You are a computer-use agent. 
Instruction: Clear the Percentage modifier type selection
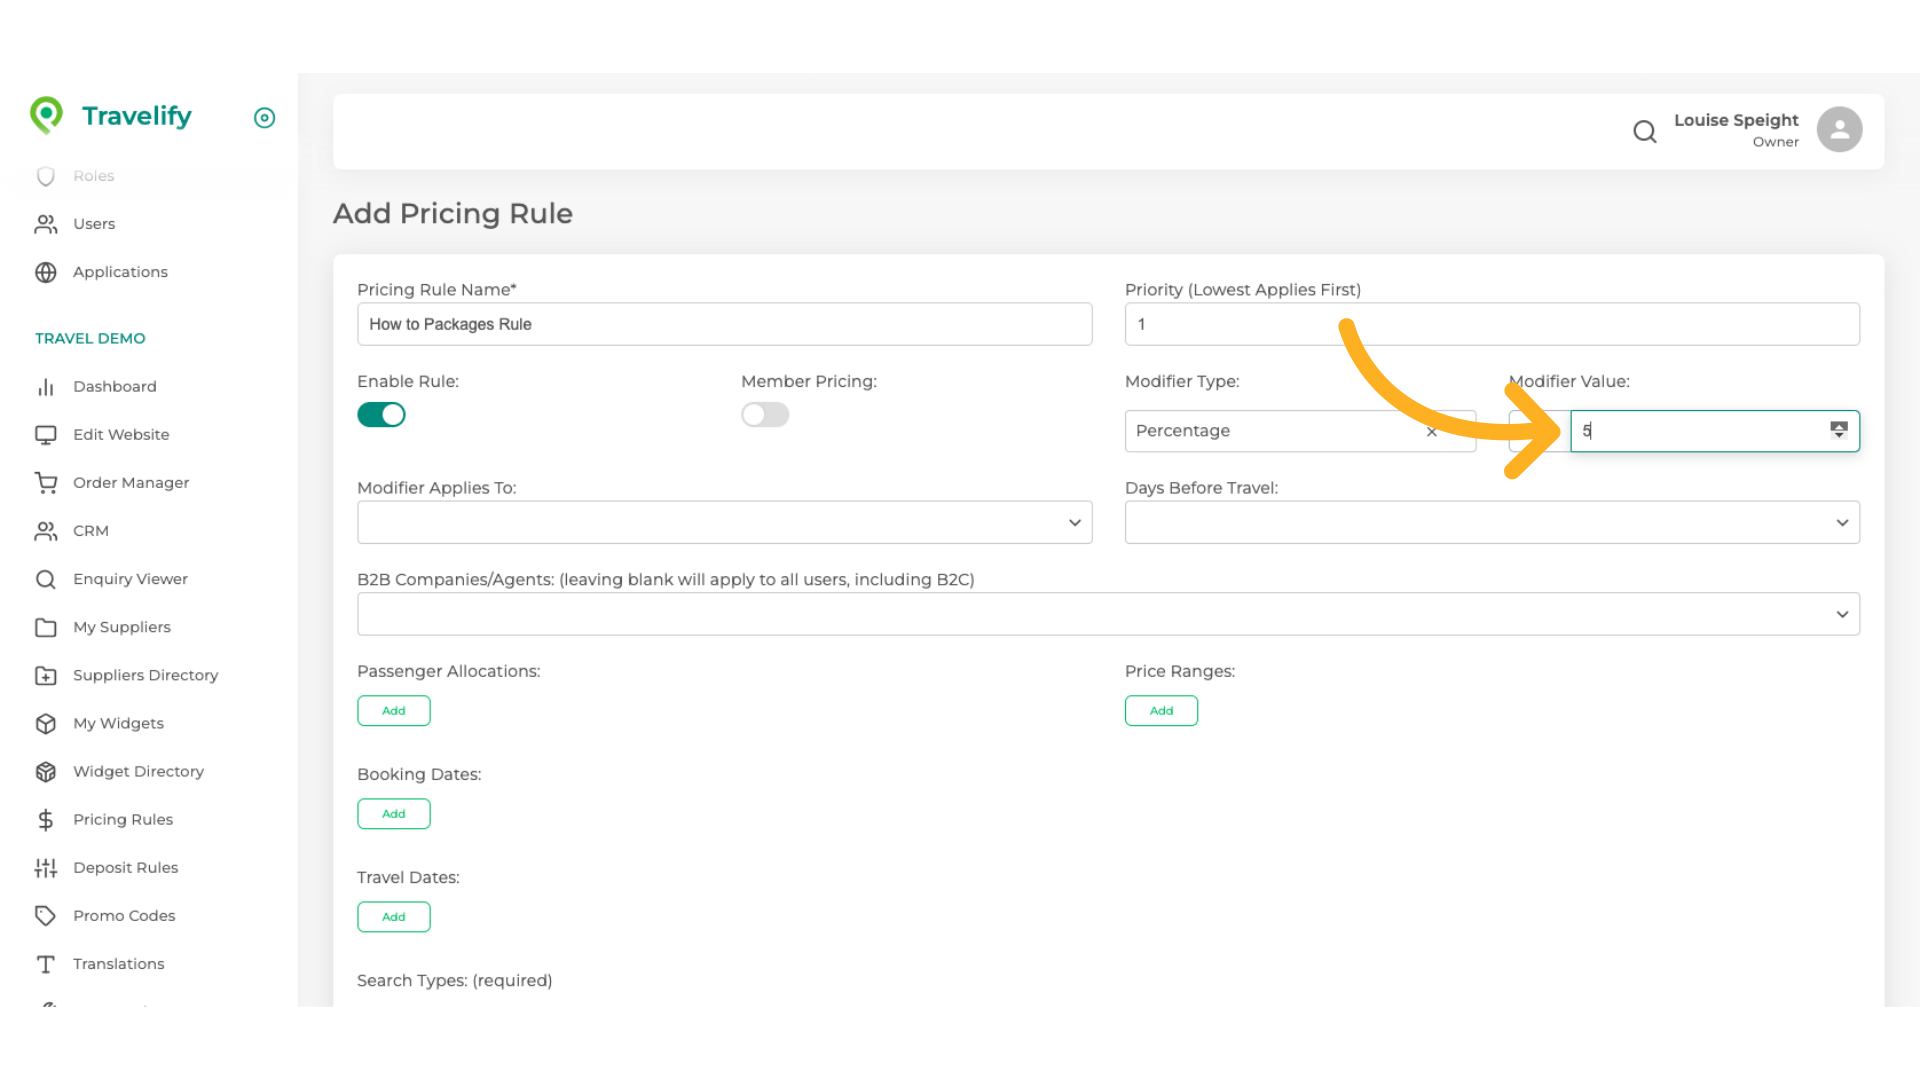tap(1431, 432)
